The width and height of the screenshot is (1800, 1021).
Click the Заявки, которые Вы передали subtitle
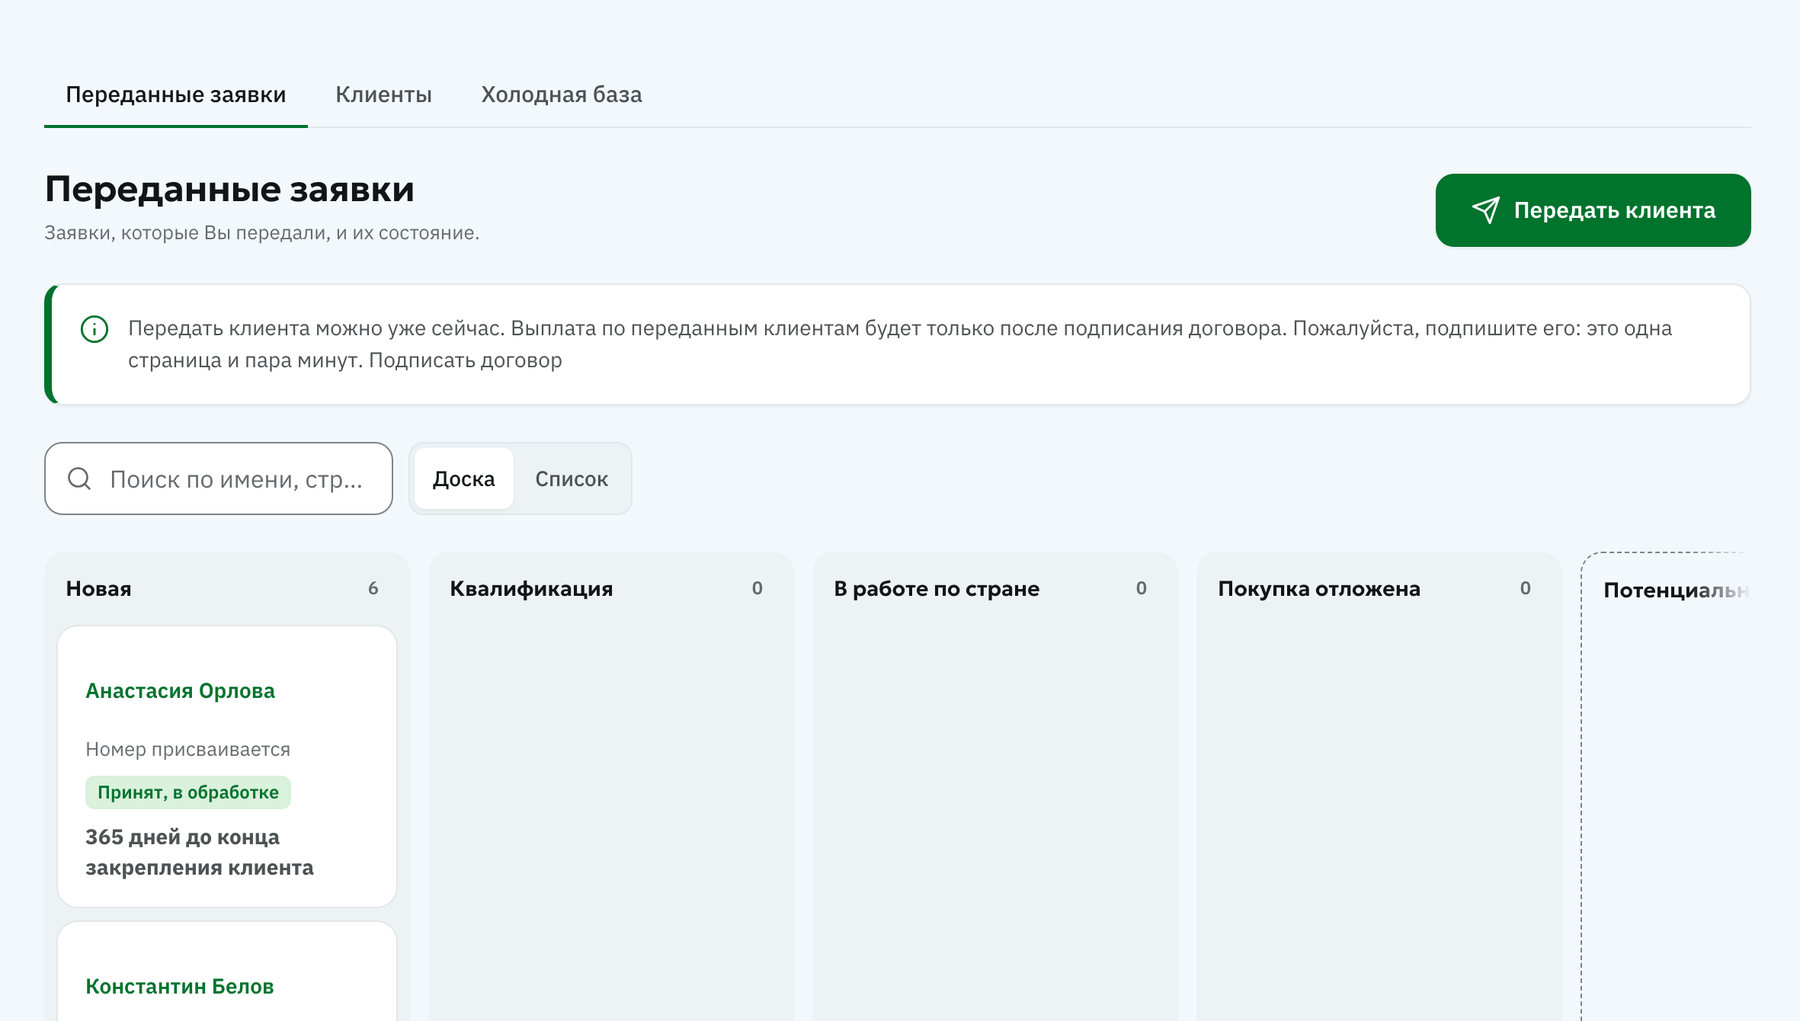tap(262, 233)
